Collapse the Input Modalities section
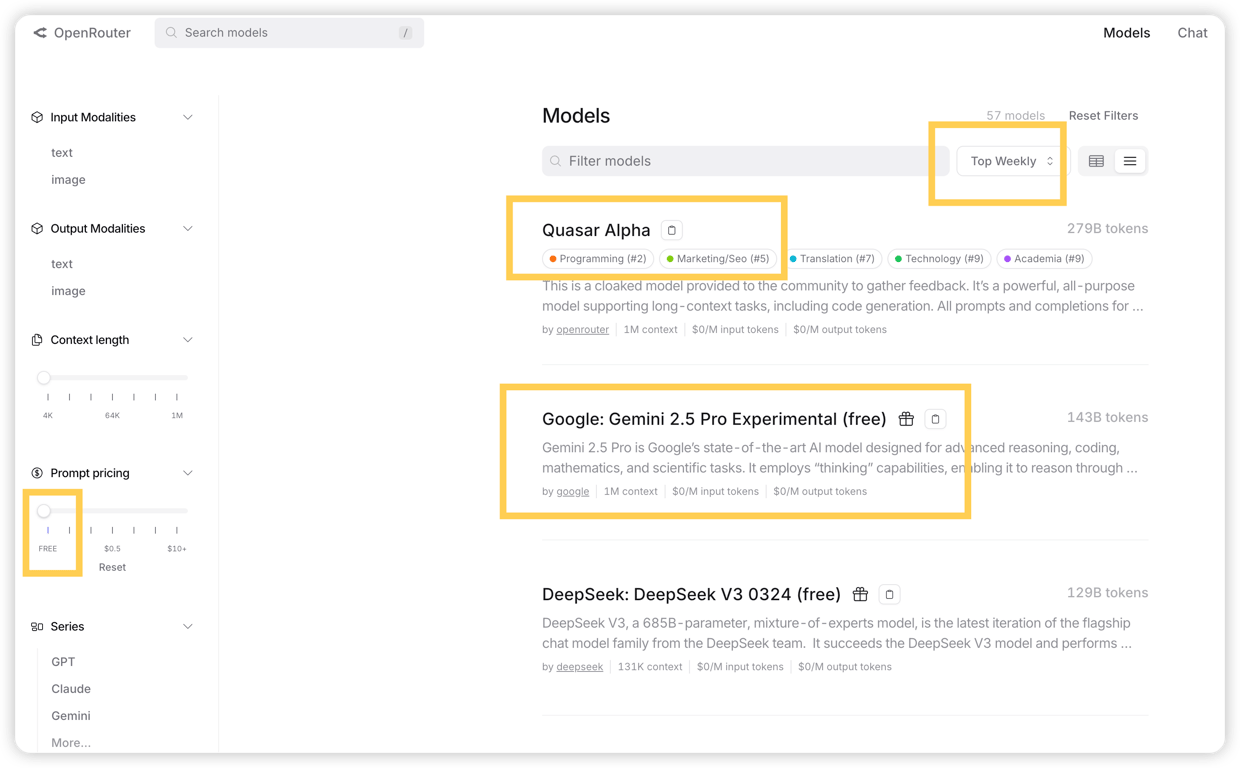The image size is (1240, 768). click(x=188, y=117)
